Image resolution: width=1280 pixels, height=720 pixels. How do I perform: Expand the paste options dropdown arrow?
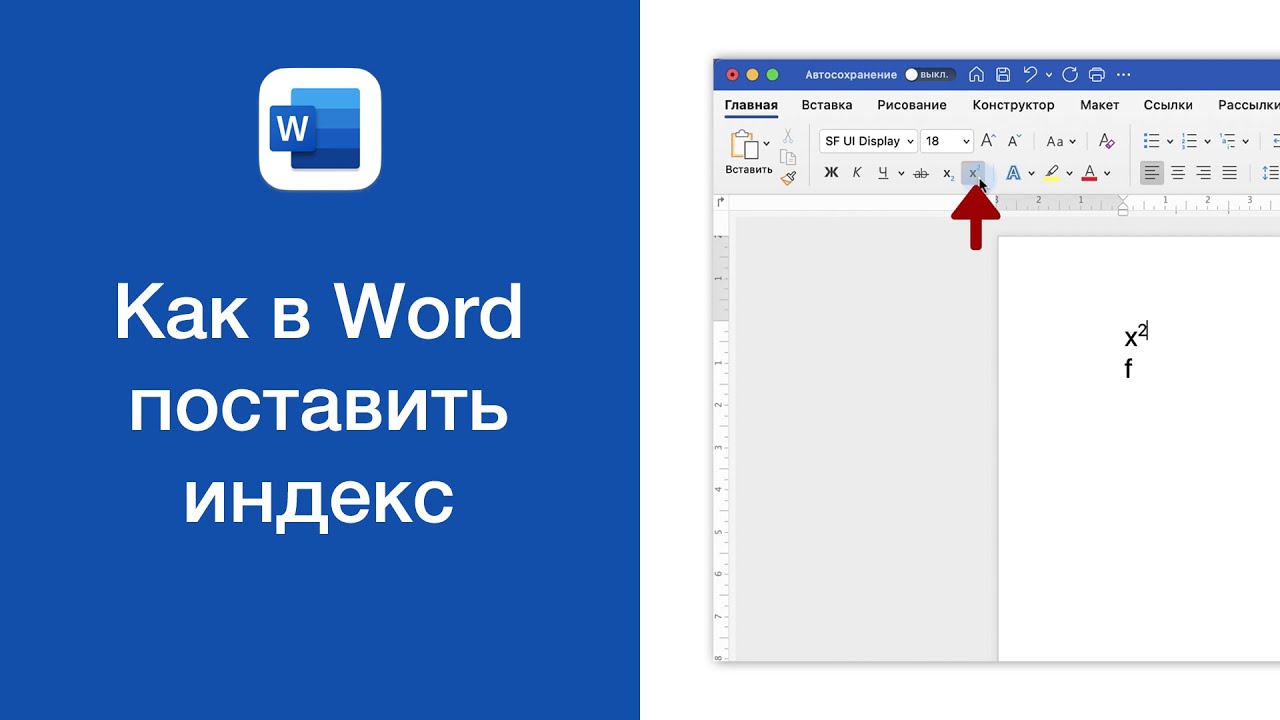[766, 143]
